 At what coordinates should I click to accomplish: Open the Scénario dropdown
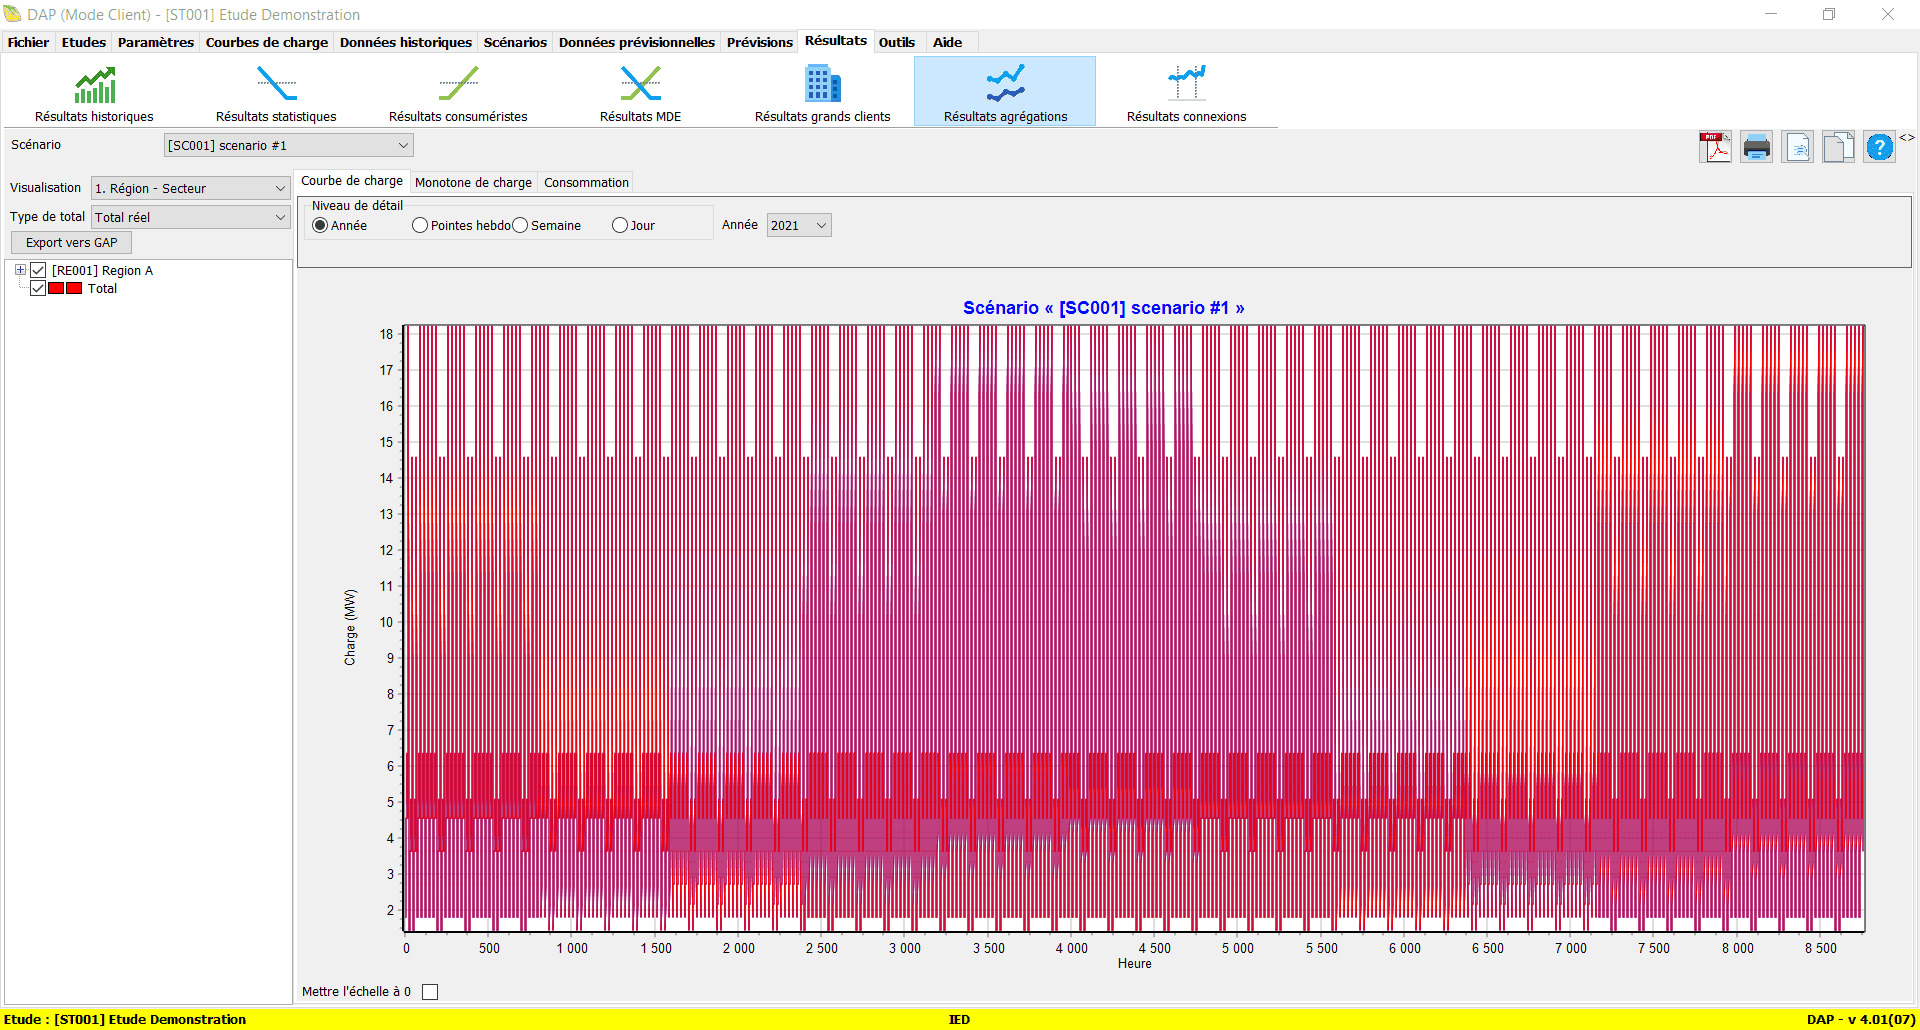(x=288, y=146)
